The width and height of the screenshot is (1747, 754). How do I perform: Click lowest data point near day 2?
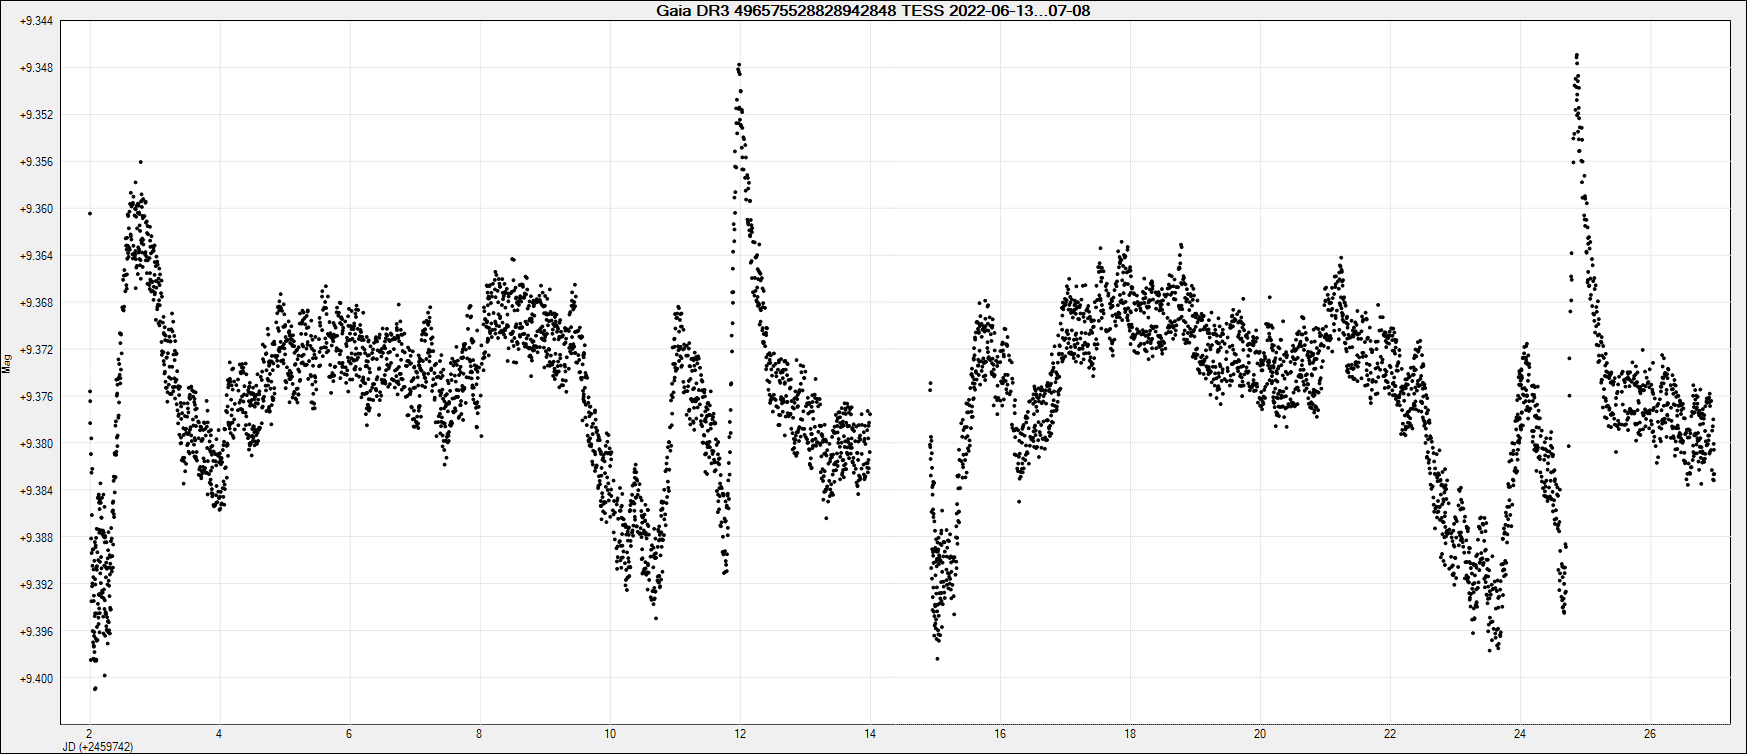(x=95, y=689)
